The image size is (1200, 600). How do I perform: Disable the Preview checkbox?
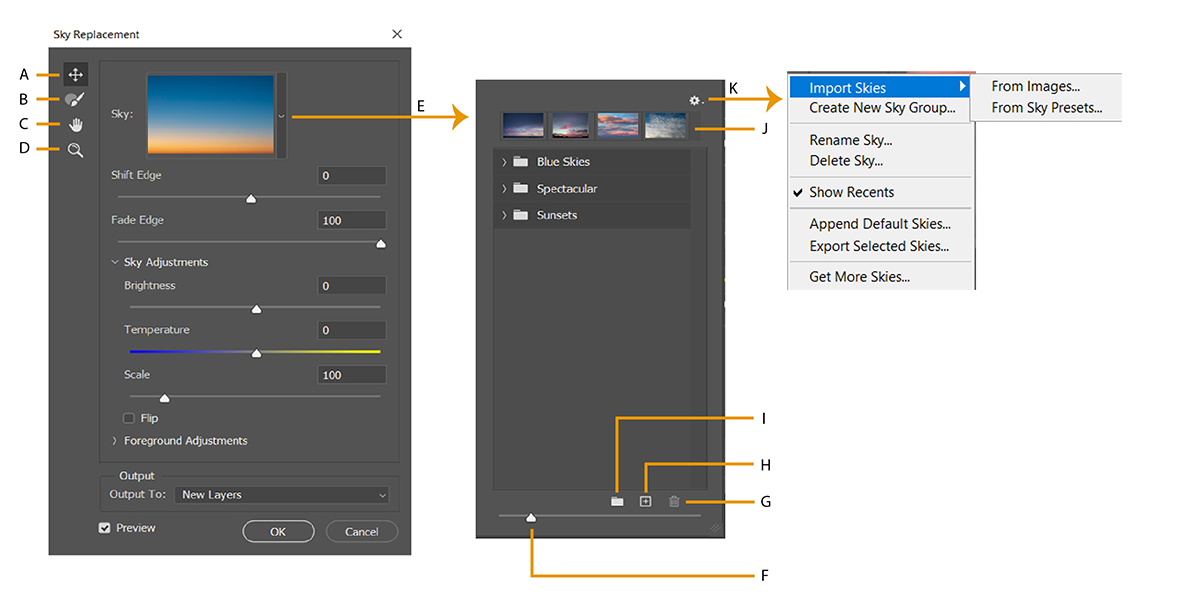[104, 527]
